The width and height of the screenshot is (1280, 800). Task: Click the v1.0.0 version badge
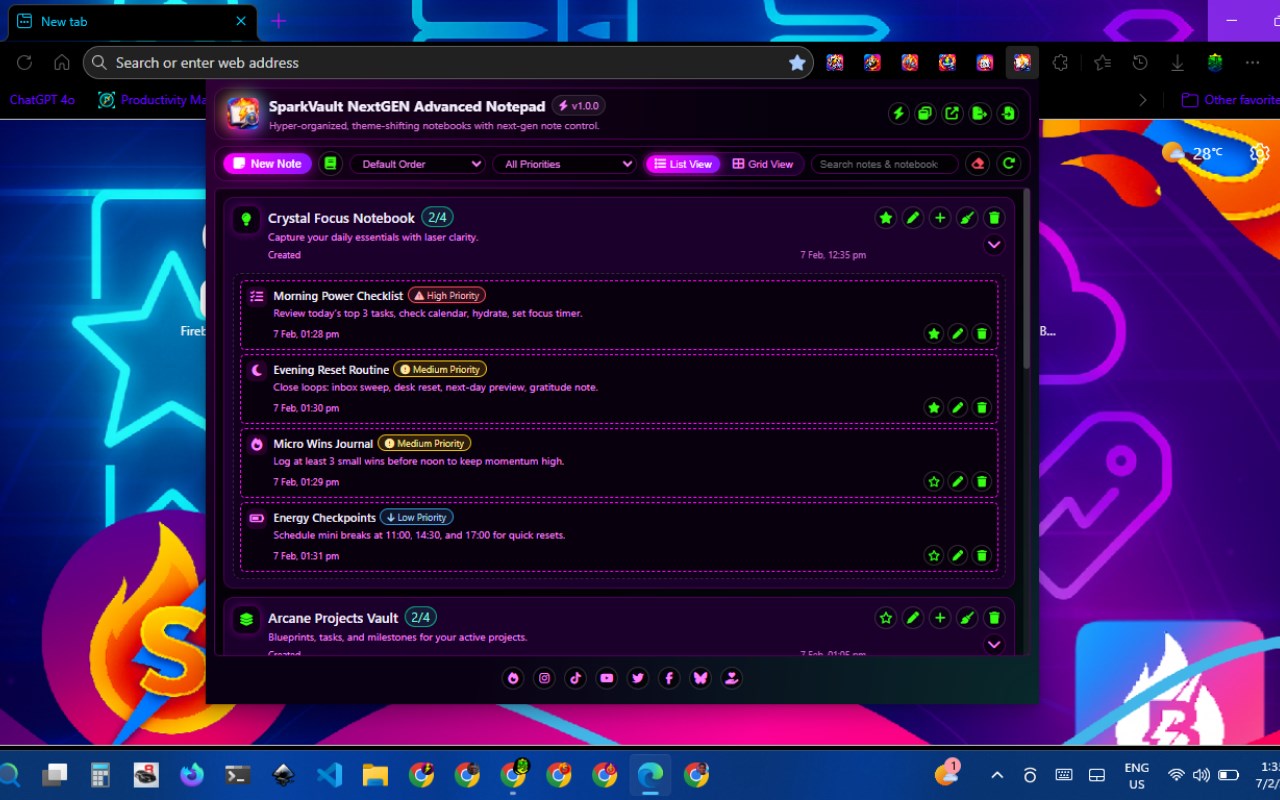[578, 106]
